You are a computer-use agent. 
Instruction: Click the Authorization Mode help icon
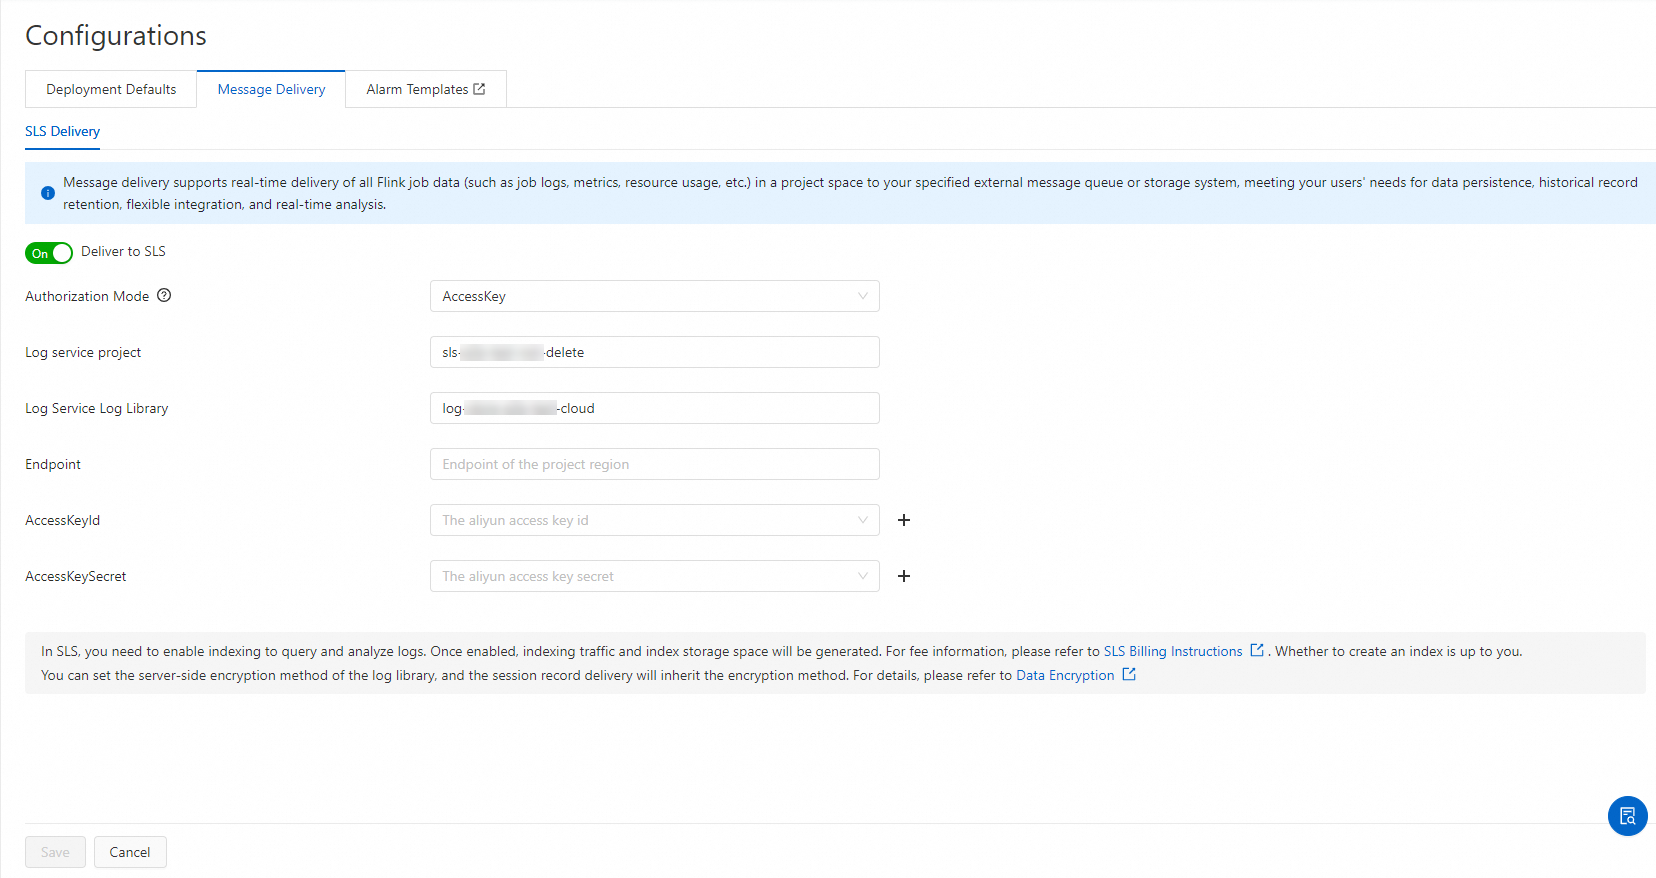tap(164, 295)
